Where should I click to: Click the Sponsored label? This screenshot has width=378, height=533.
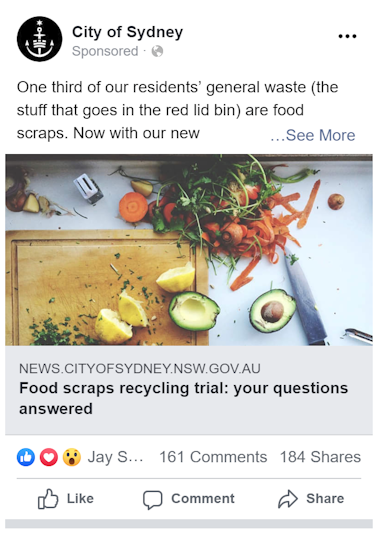click(105, 51)
